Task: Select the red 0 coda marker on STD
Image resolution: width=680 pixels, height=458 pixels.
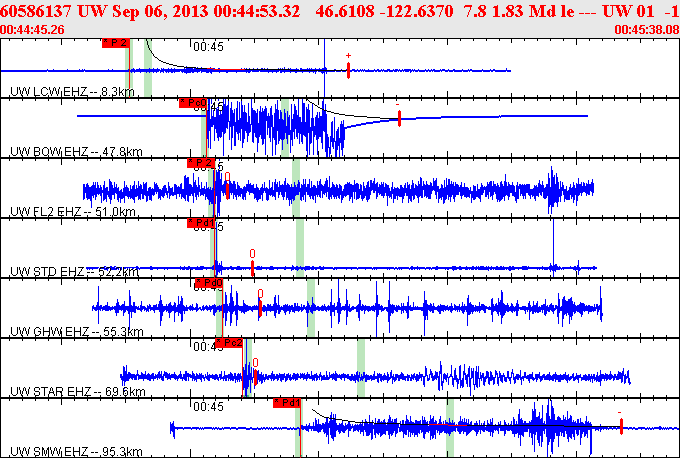Action: click(x=252, y=263)
